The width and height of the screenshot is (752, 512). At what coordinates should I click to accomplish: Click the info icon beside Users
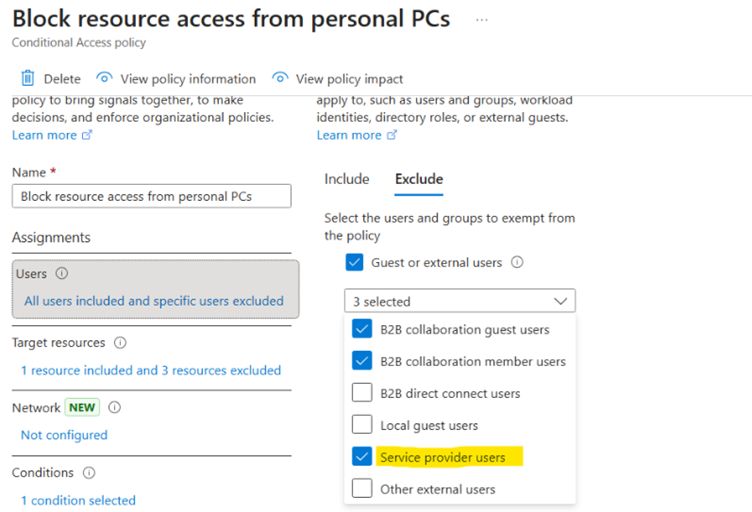[x=62, y=274]
